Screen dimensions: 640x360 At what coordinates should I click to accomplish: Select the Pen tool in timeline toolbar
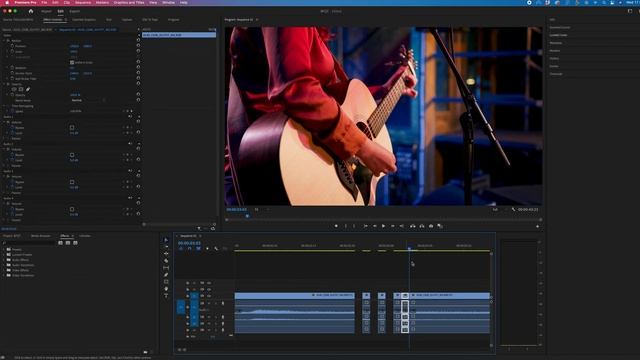(166, 275)
